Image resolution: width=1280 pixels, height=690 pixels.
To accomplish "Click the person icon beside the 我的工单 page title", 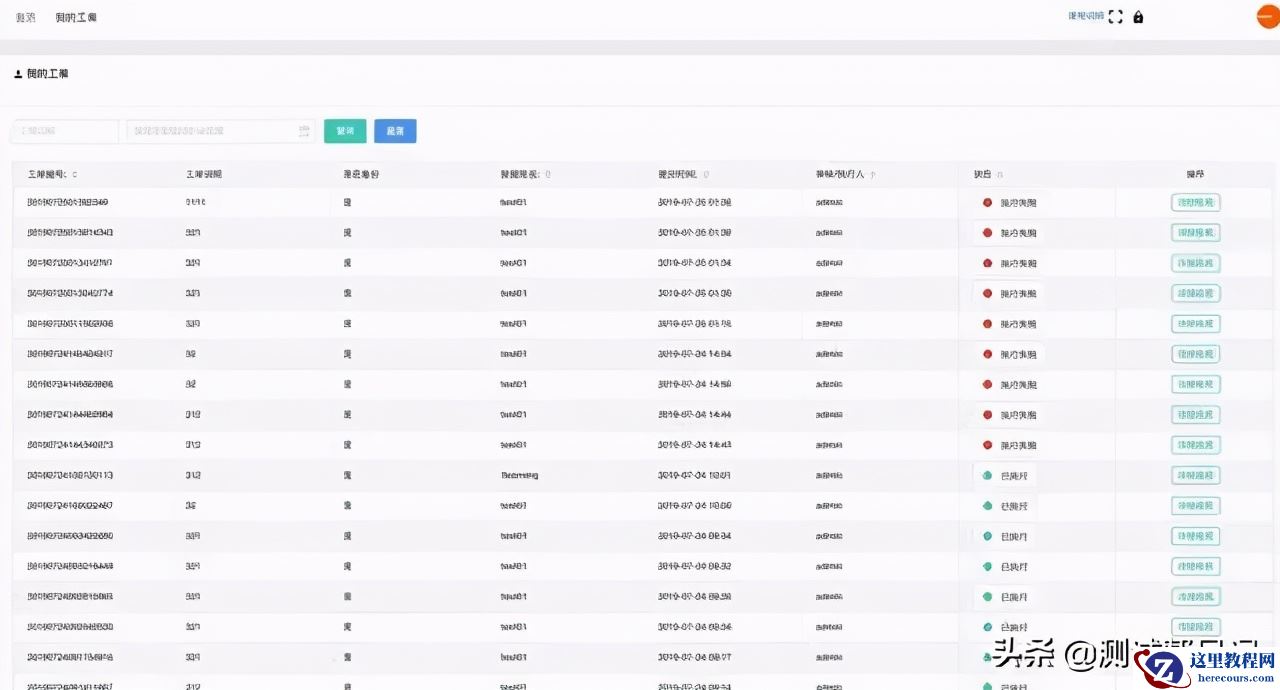I will tap(16, 73).
